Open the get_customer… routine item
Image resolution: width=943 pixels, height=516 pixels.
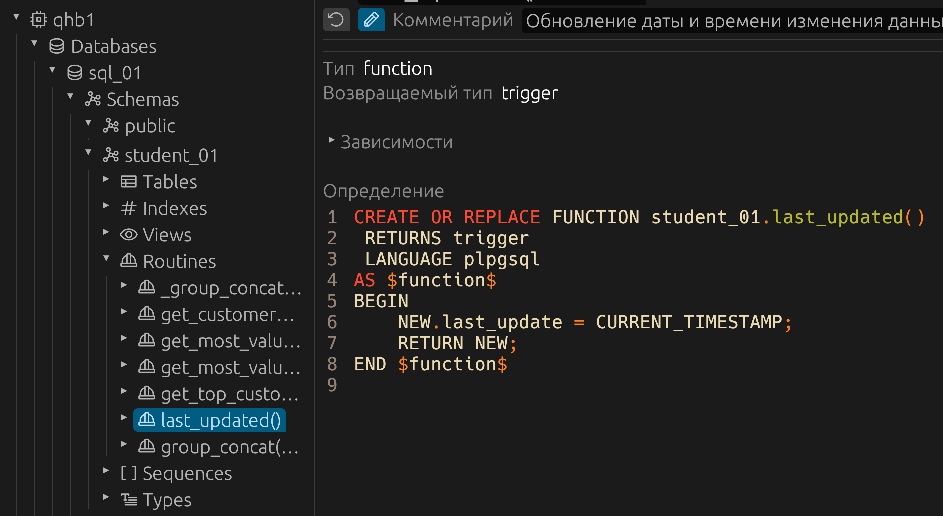(228, 315)
